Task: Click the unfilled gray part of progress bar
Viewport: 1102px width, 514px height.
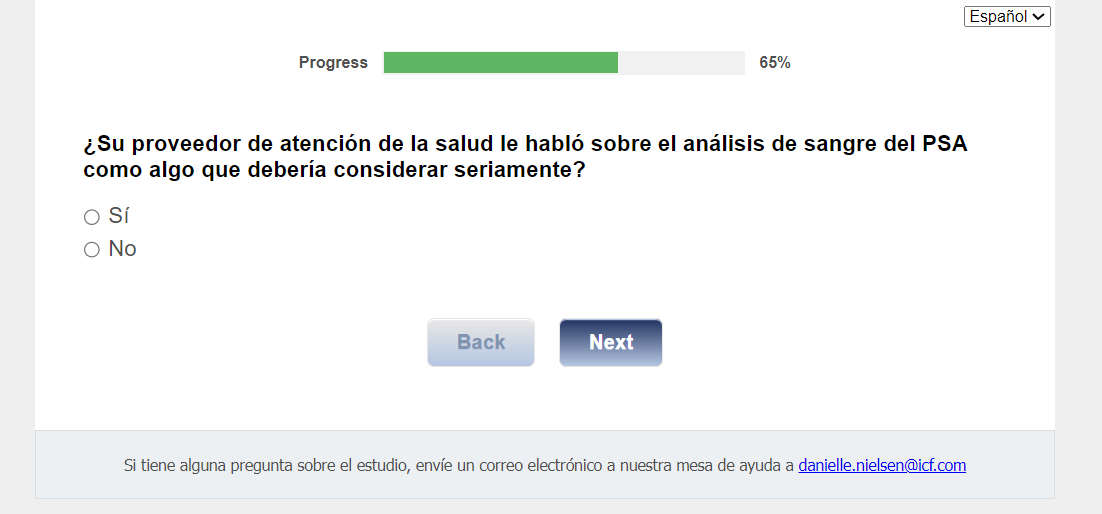Action: [681, 63]
